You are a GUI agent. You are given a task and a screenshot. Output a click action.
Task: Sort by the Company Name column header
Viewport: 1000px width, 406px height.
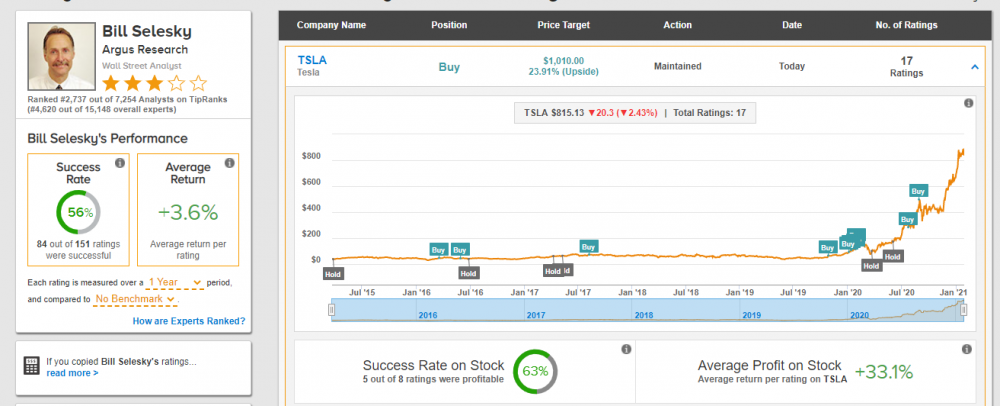pyautogui.click(x=332, y=24)
